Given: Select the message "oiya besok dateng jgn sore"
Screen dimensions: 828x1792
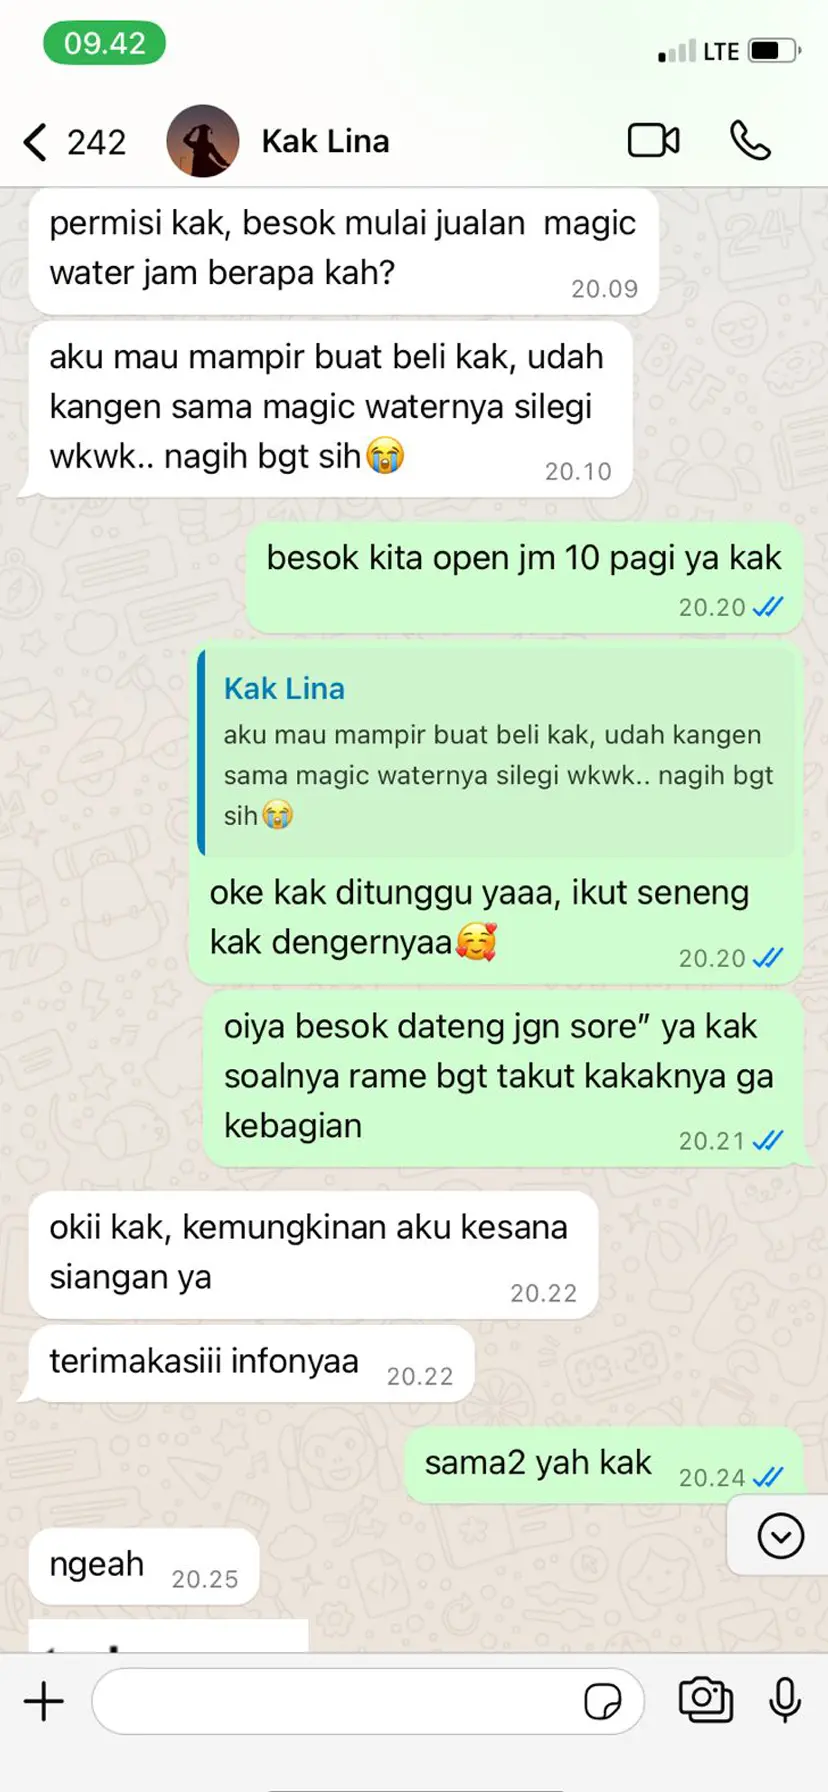Looking at the screenshot, I should [503, 1078].
